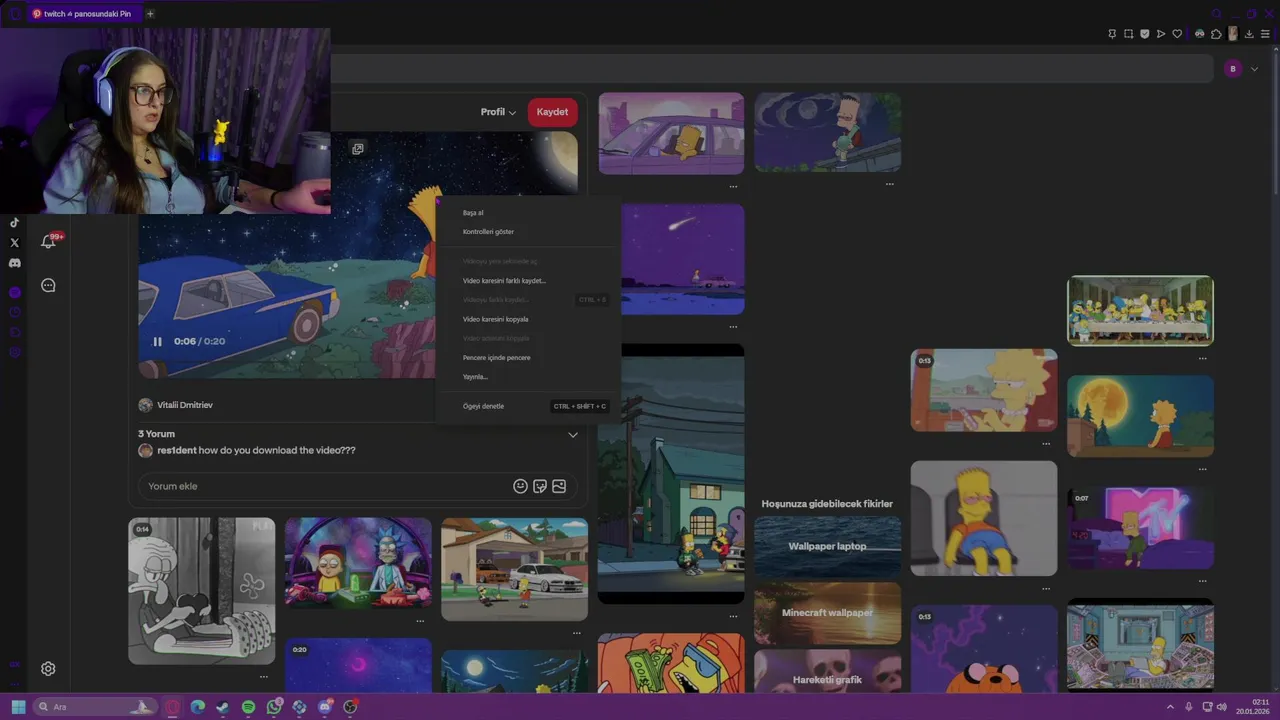This screenshot has height=720, width=1280.
Task: Open the Squidward black-and-white pin
Action: pyautogui.click(x=201, y=591)
